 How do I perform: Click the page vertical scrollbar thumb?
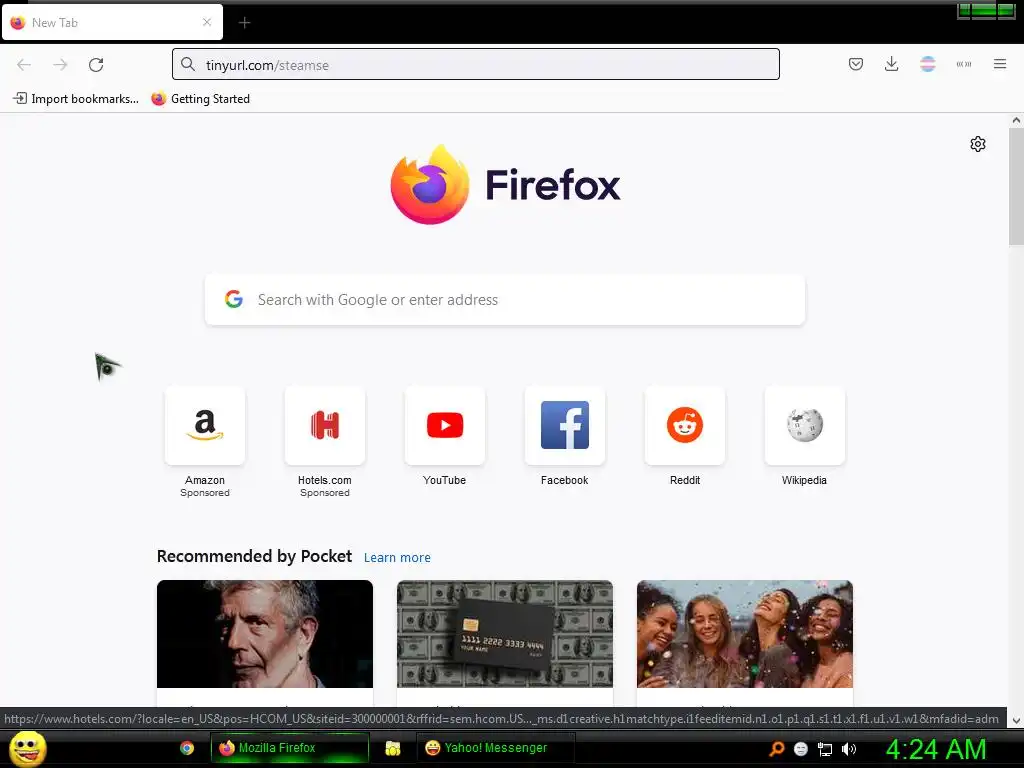(1016, 187)
